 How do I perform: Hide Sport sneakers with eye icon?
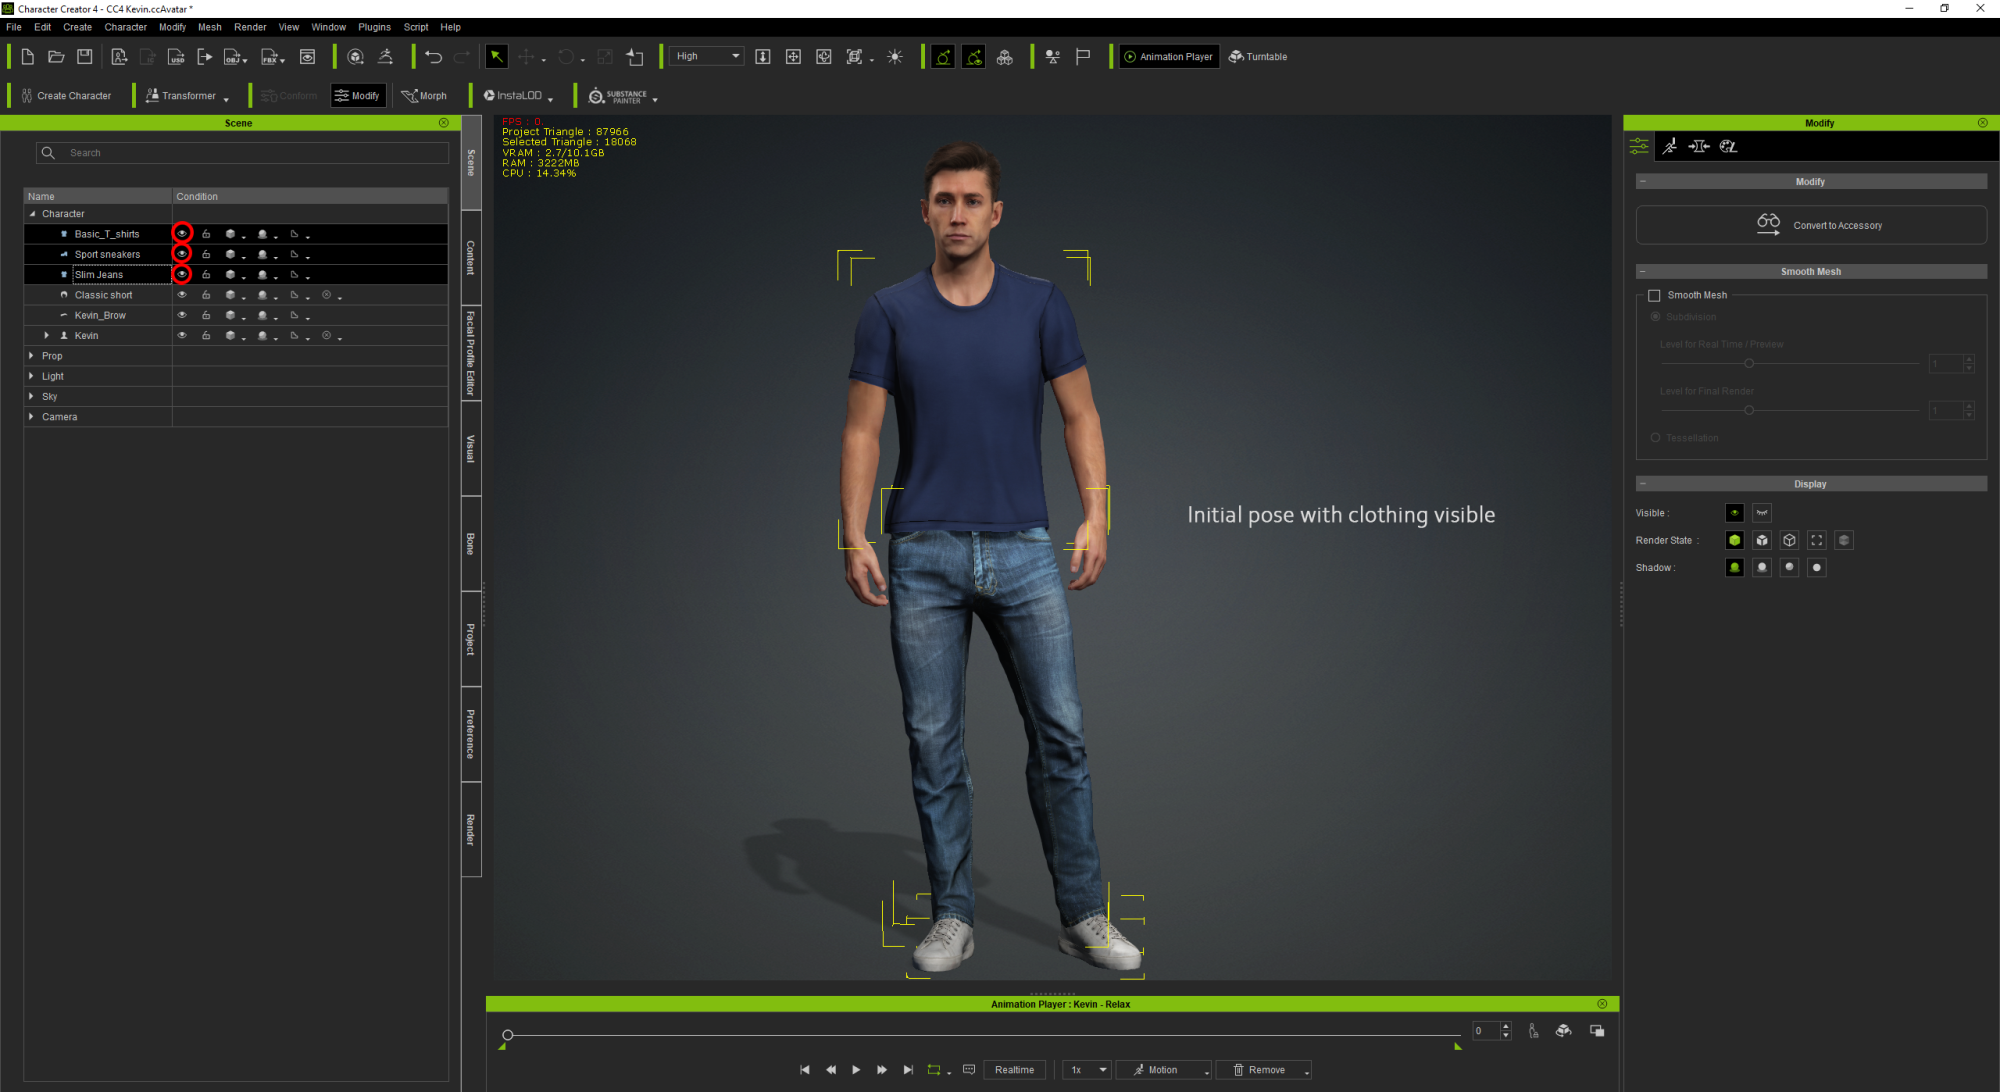coord(182,254)
